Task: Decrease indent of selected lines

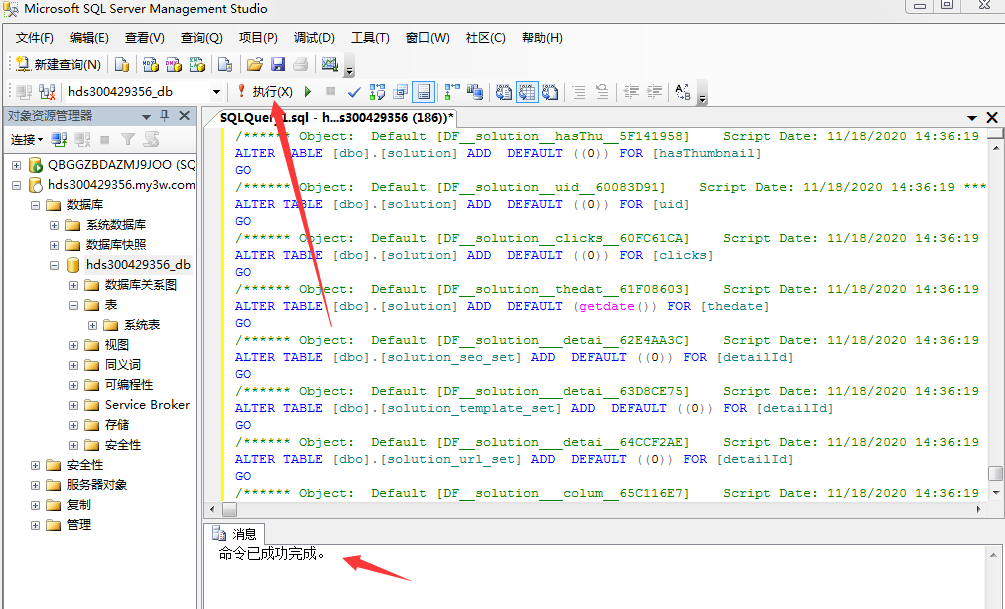Action: [x=631, y=92]
